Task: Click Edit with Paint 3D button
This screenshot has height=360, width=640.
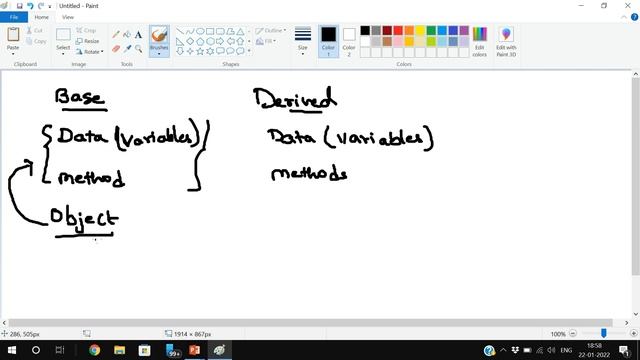Action: [x=506, y=42]
